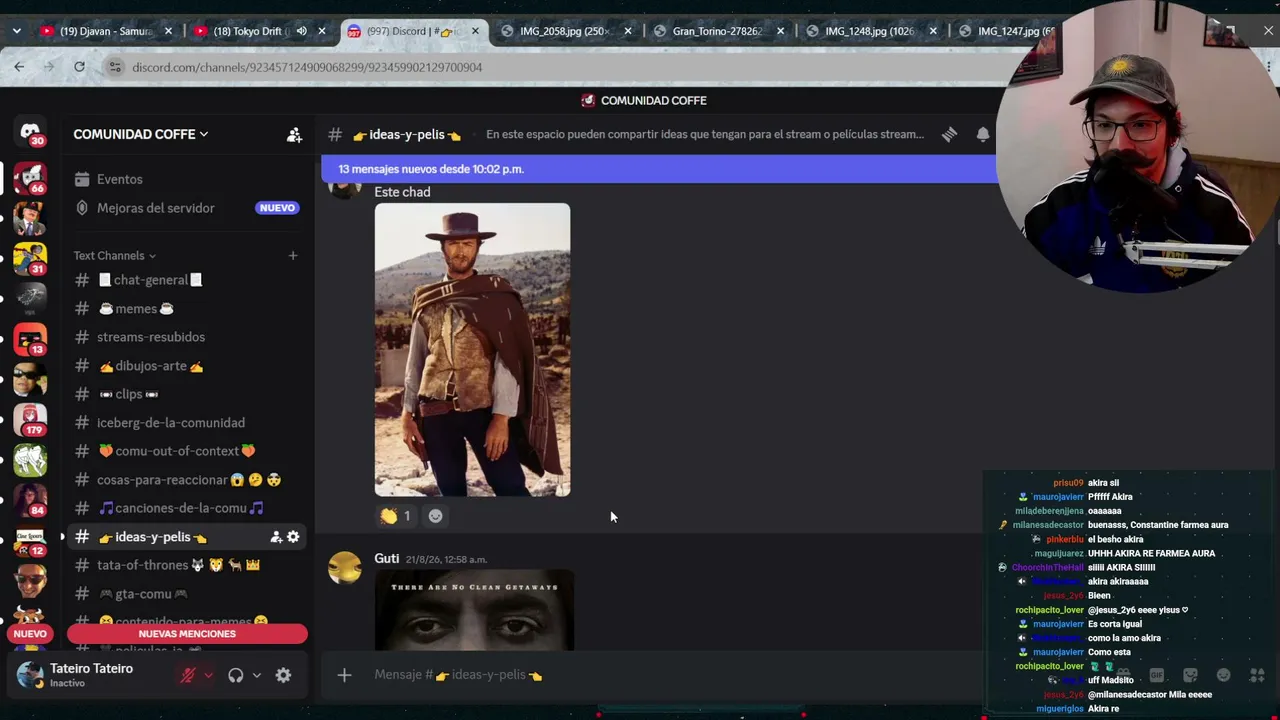Screen dimensions: 1280x720
Task: Create invite for ideas-y-pelis channel
Action: [275, 537]
